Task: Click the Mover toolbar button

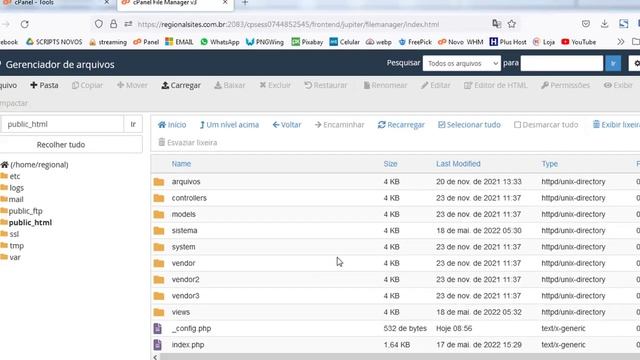Action: (x=132, y=85)
